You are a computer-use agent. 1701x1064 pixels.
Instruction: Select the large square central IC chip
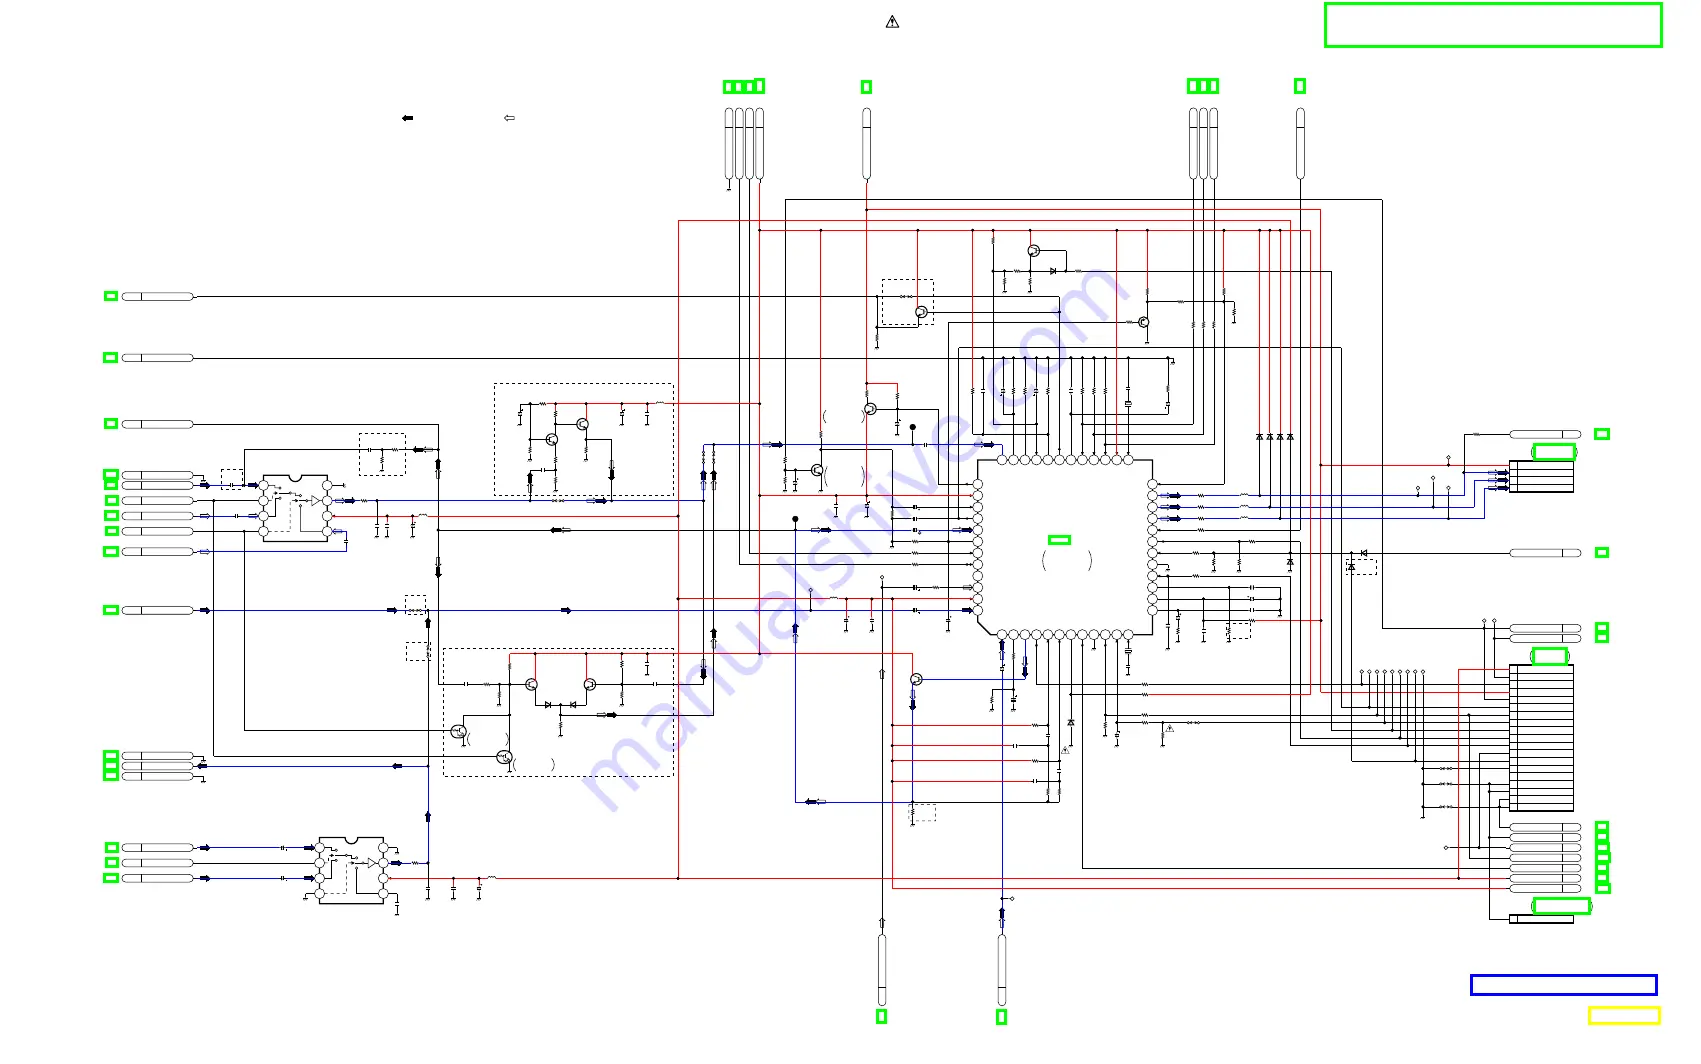pyautogui.click(x=1065, y=546)
